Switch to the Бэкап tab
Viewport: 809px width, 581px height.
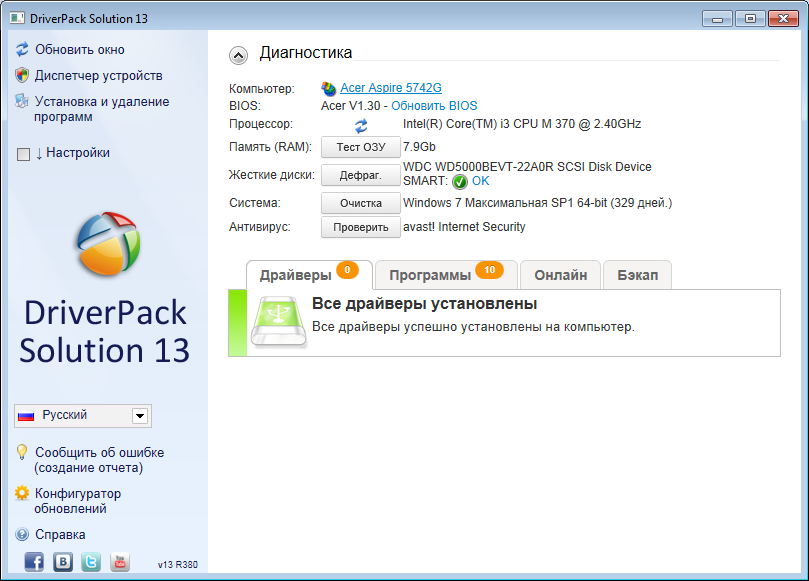[638, 275]
